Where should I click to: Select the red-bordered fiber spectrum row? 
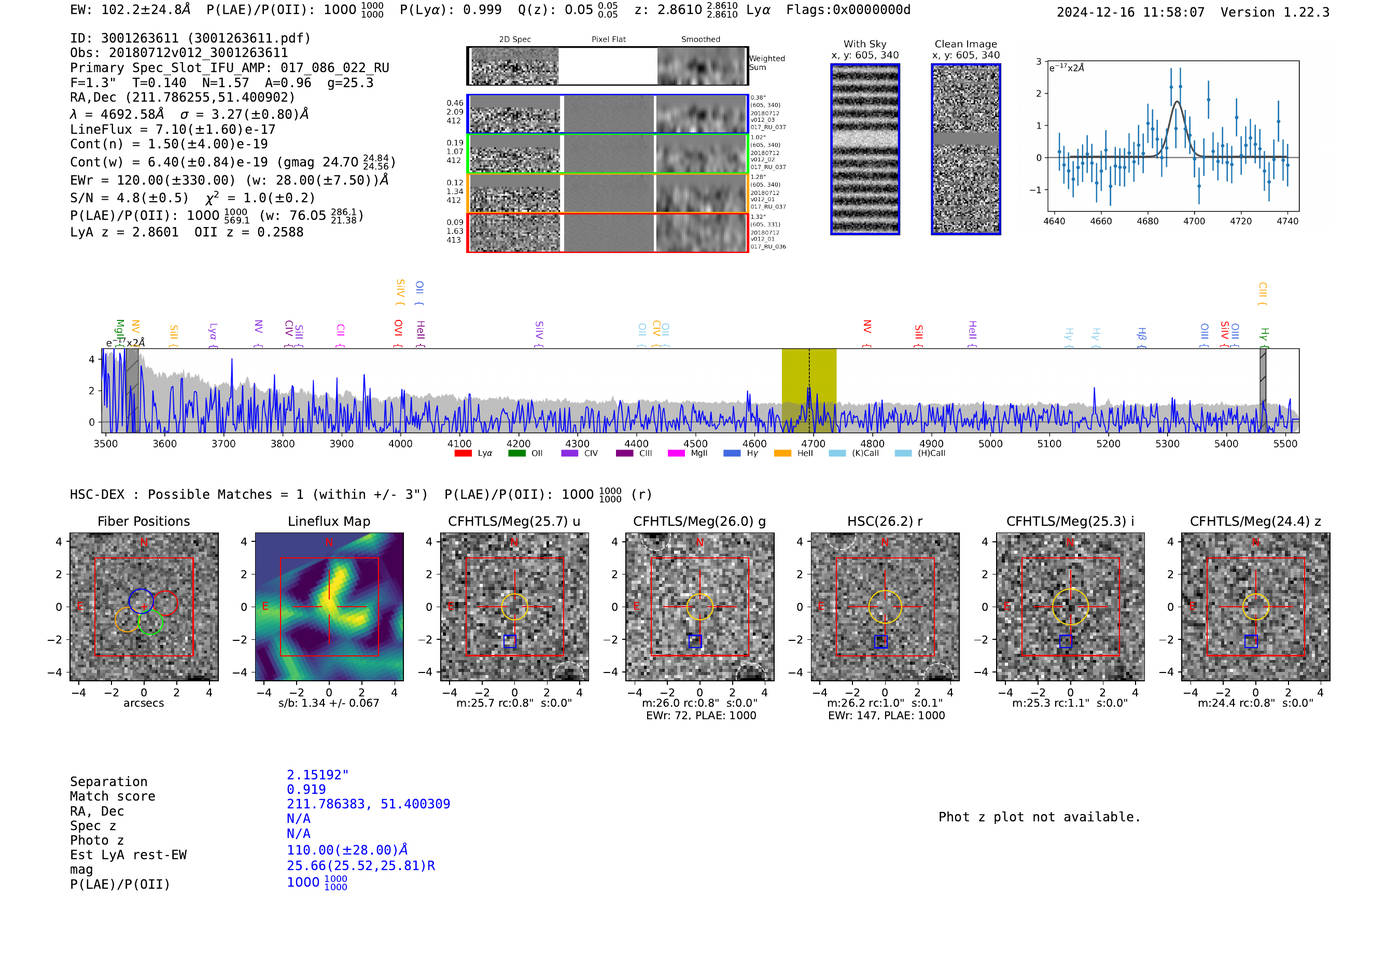607,232
